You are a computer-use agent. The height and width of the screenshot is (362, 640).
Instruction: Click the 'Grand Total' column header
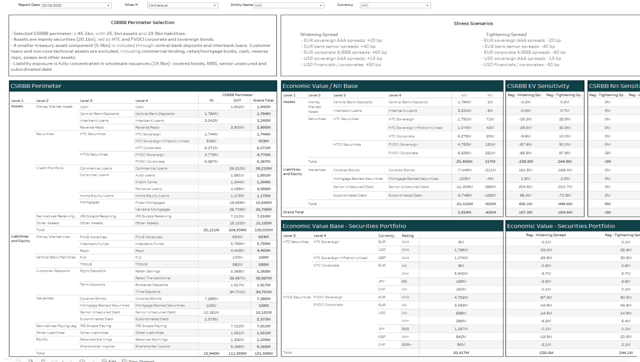click(x=263, y=100)
